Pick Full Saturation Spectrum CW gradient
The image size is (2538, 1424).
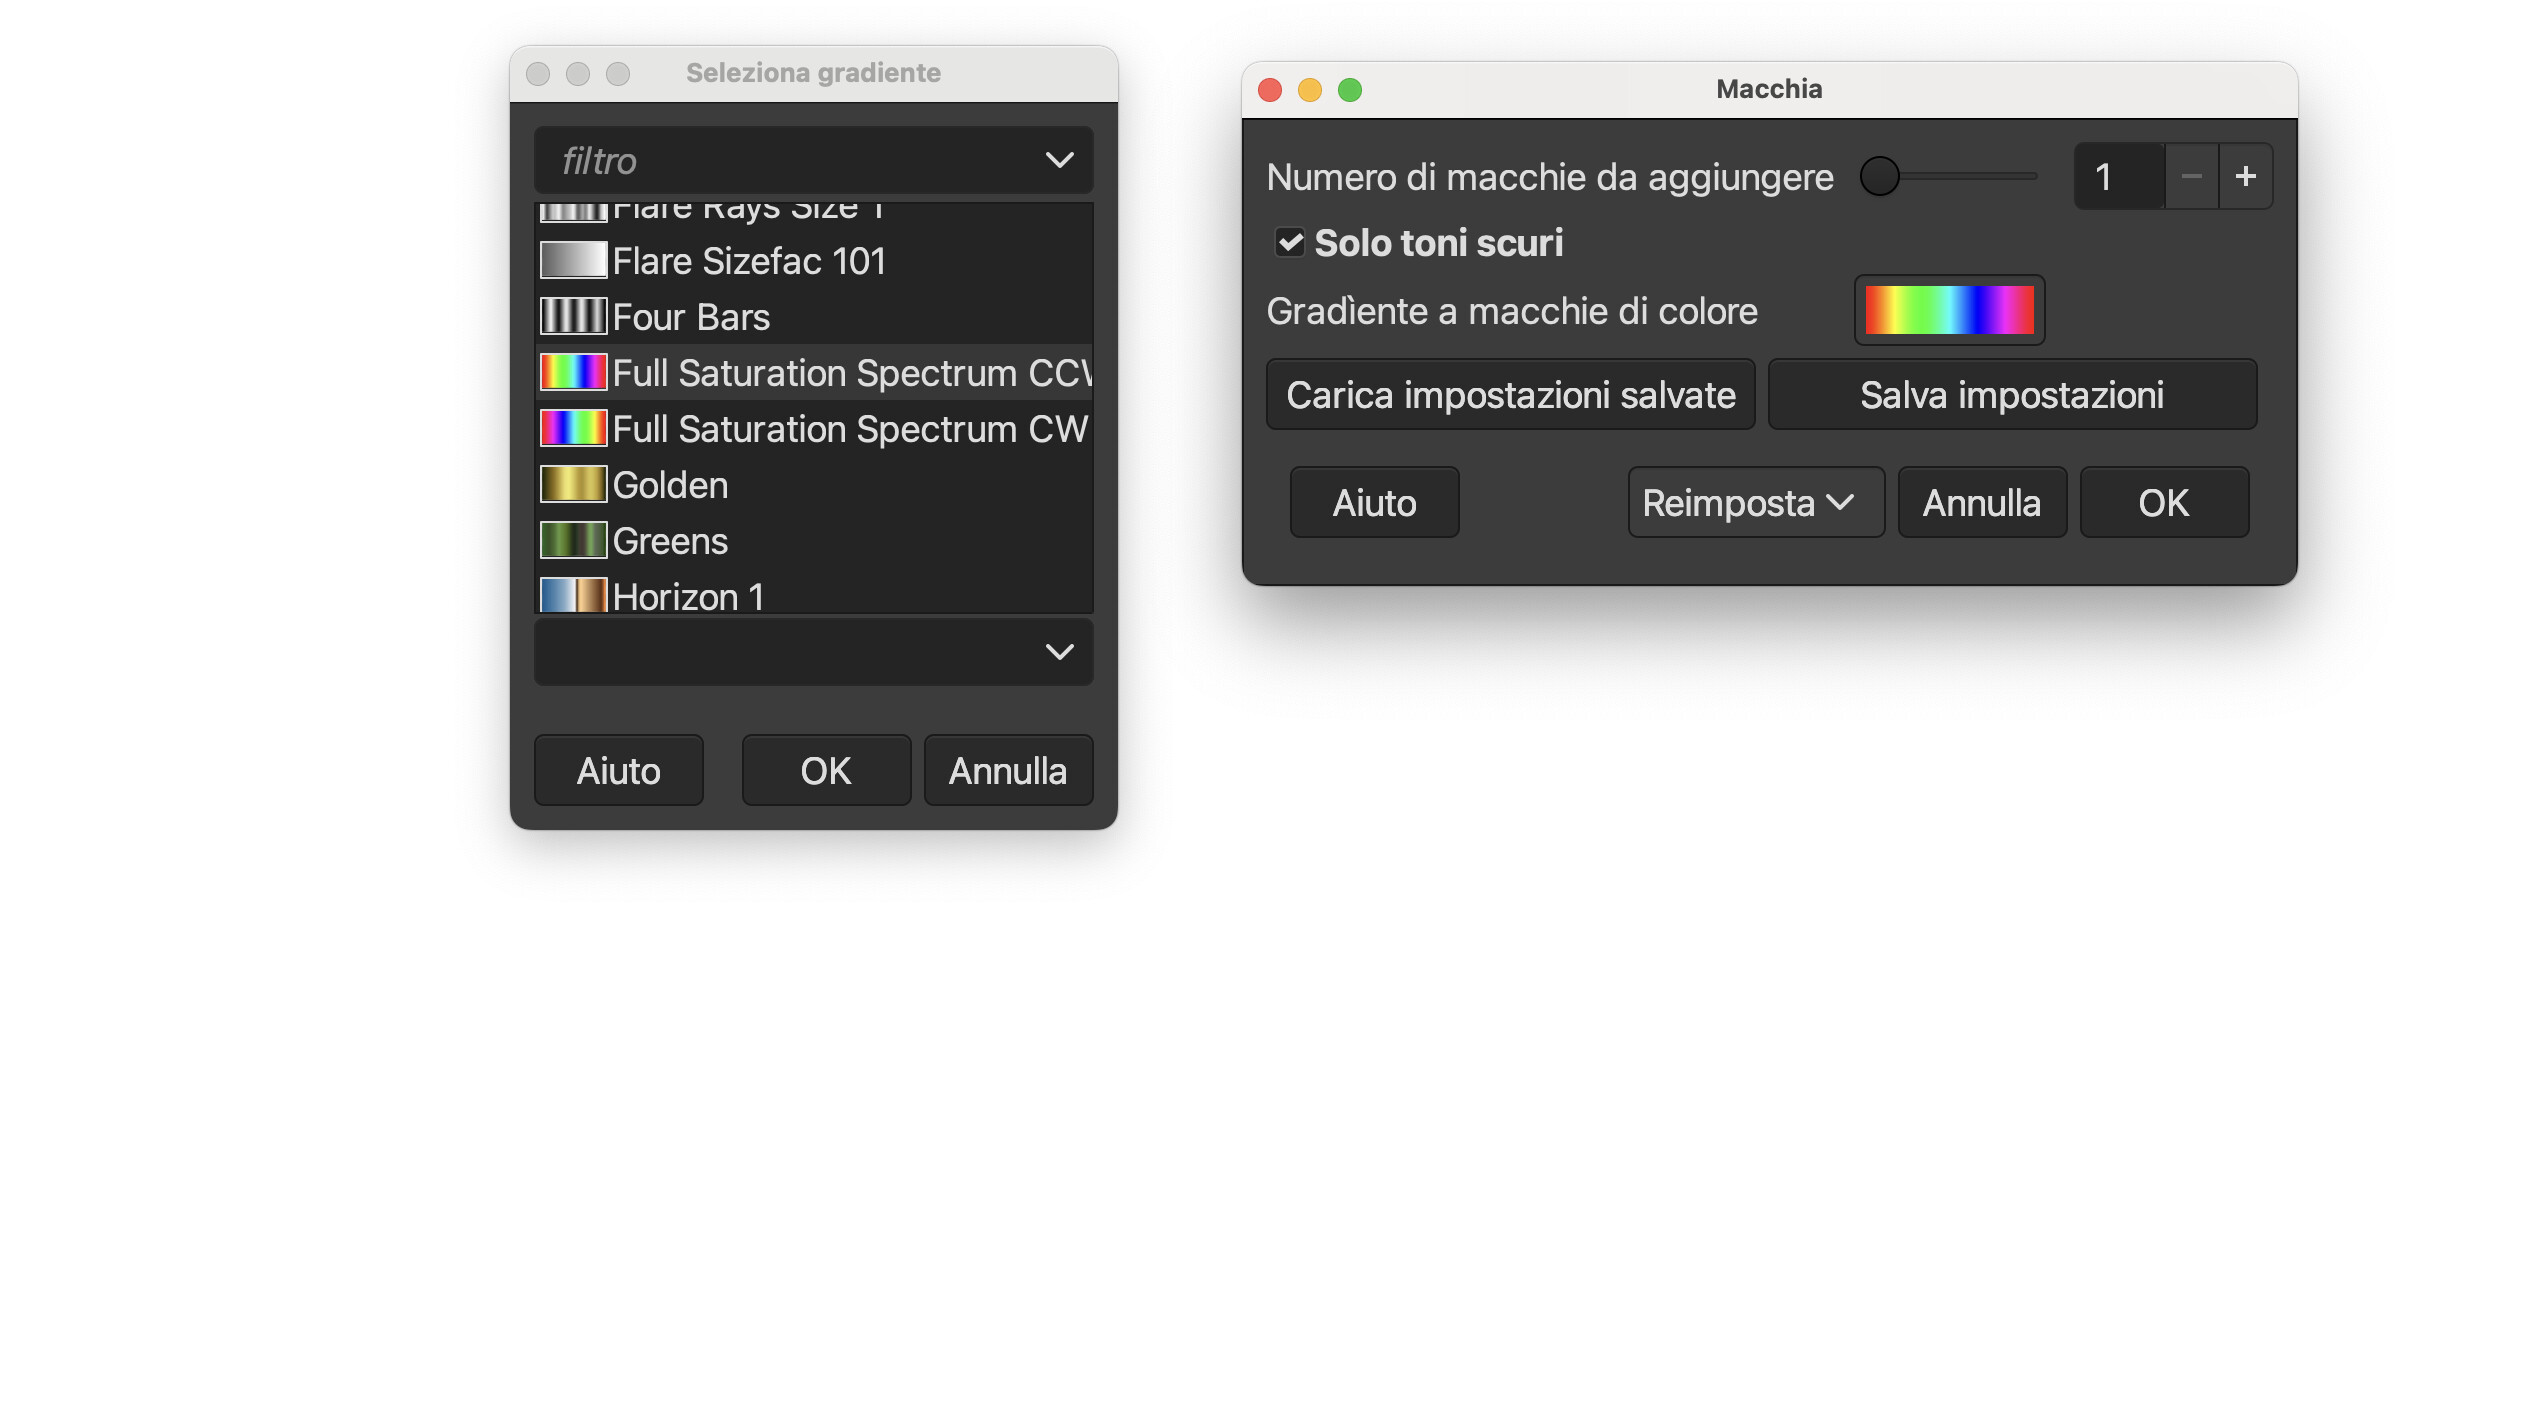coord(850,429)
